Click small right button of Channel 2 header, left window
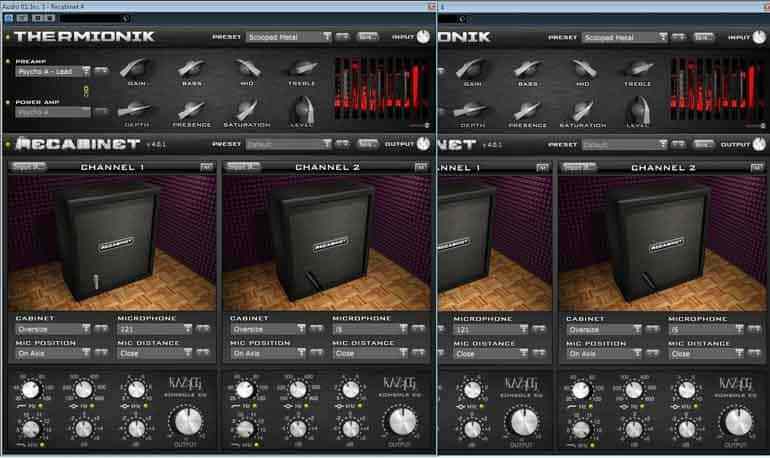 421,167
